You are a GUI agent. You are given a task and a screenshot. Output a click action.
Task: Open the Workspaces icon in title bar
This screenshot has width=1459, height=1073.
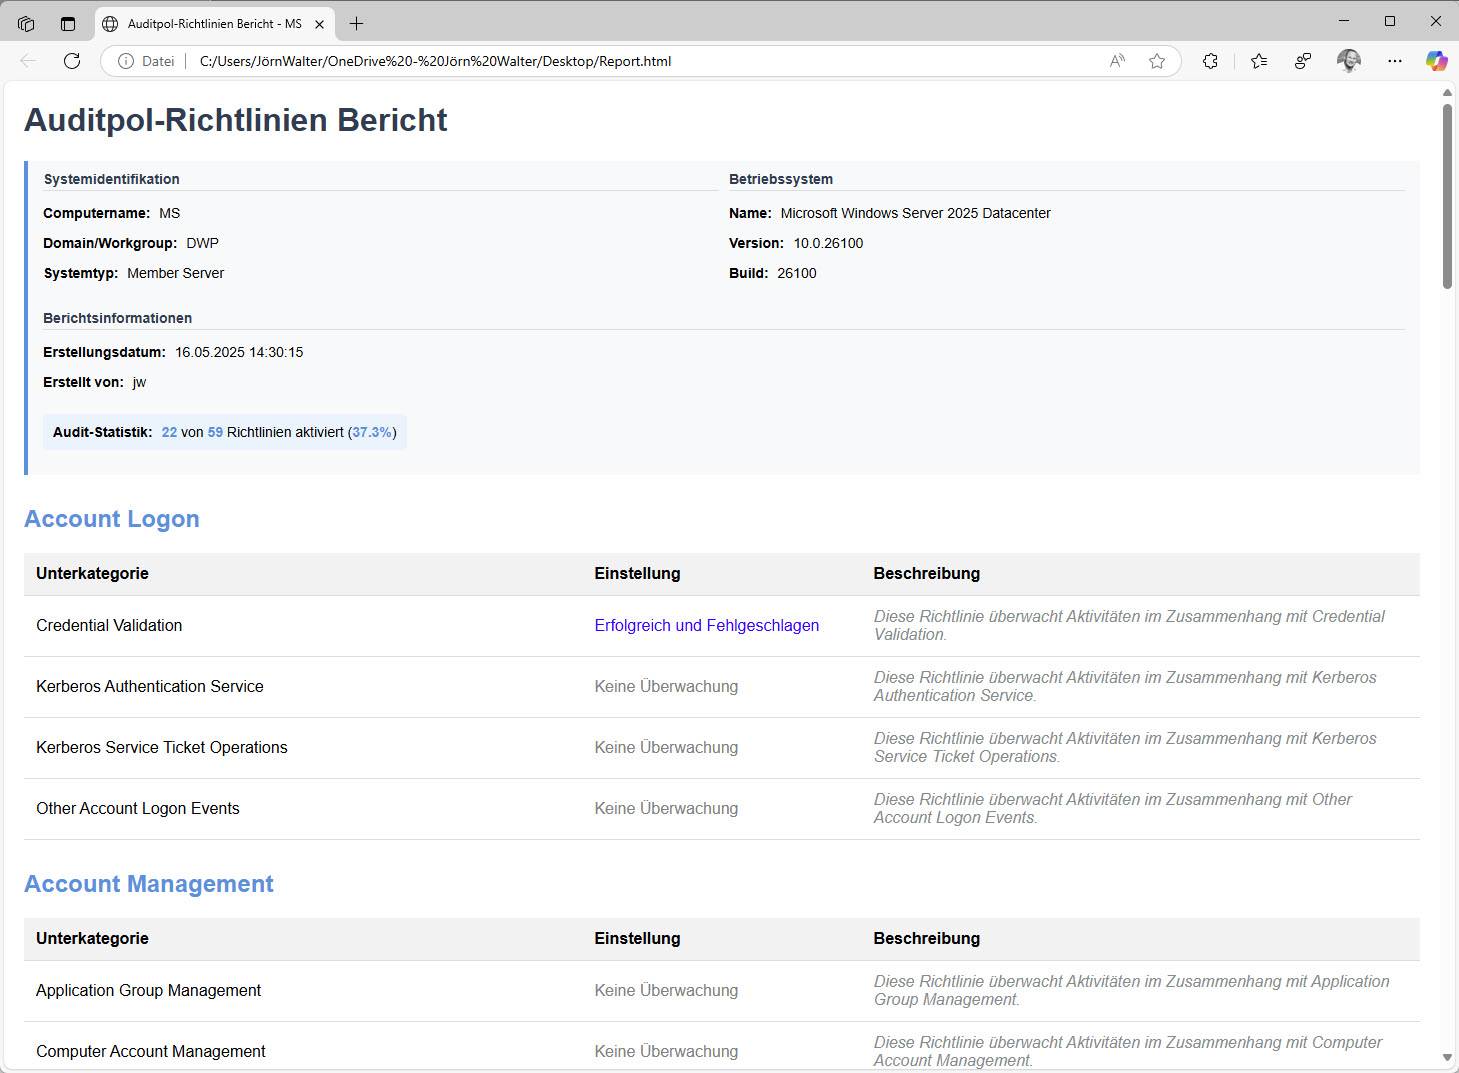pyautogui.click(x=26, y=23)
